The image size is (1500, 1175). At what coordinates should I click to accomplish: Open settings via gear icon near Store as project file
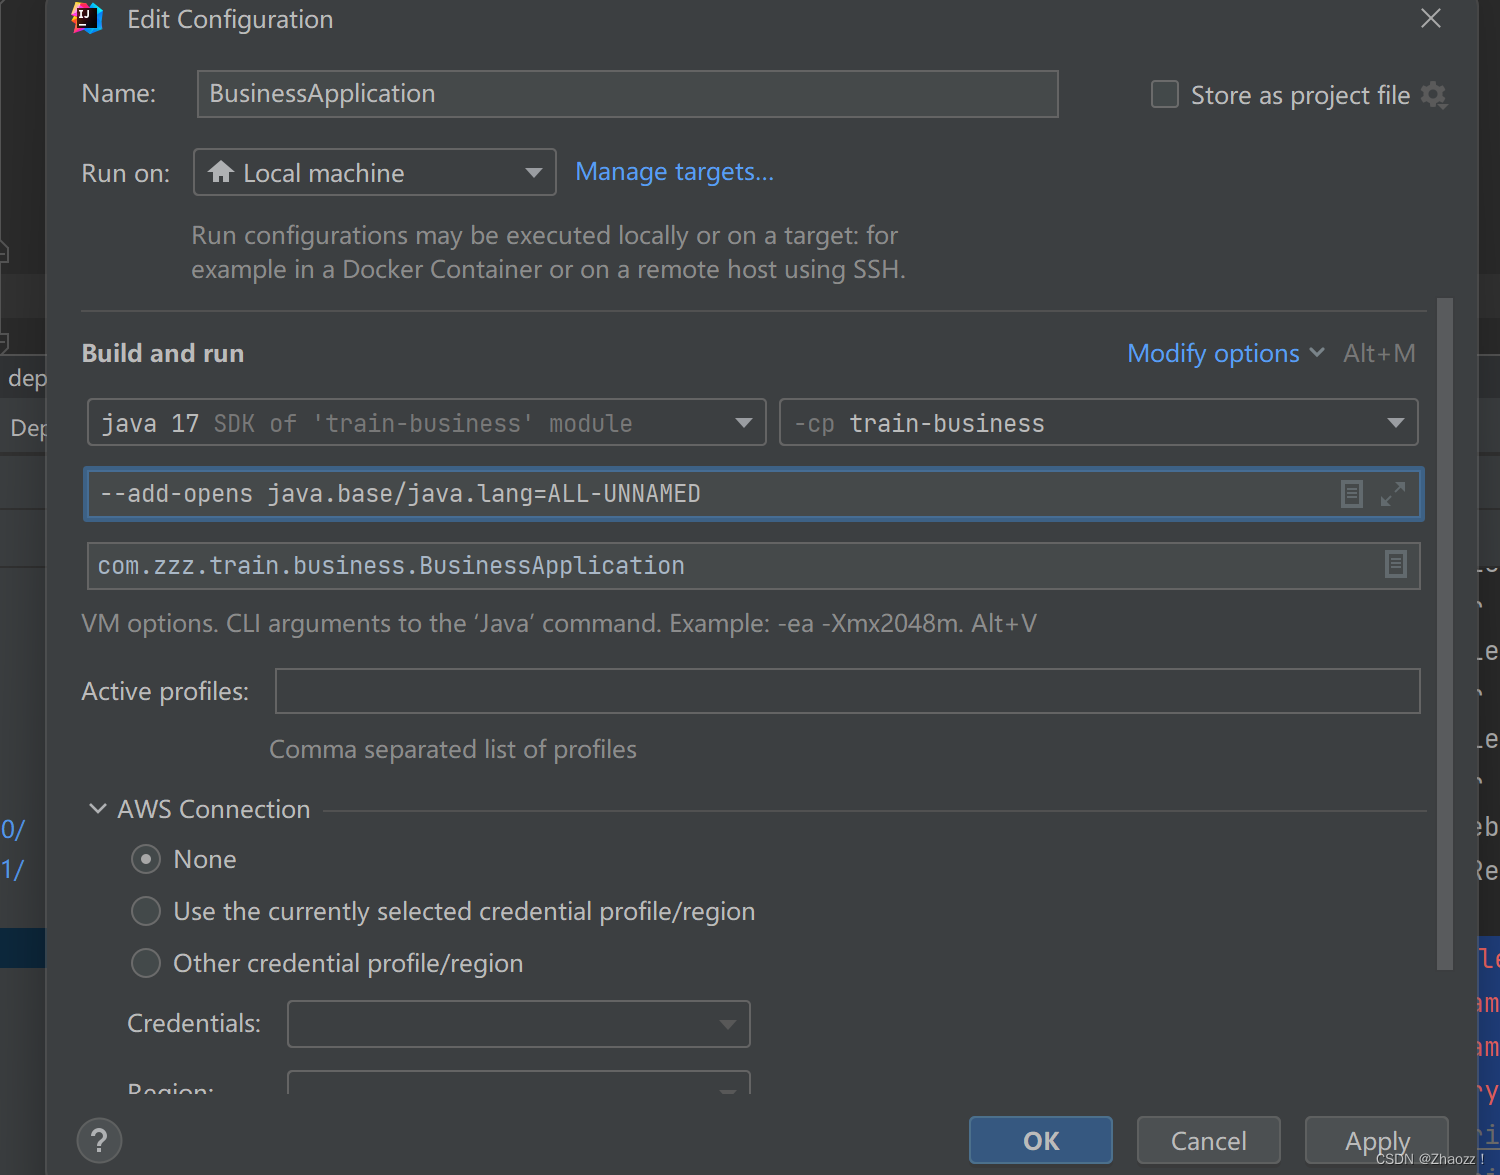tap(1435, 94)
